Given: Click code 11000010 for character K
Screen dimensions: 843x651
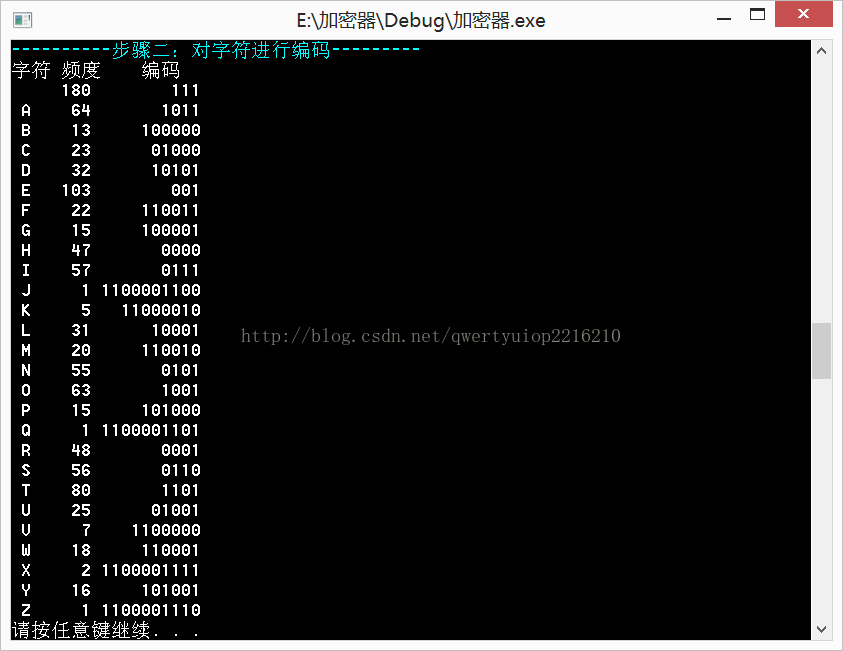Looking at the screenshot, I should pos(161,310).
